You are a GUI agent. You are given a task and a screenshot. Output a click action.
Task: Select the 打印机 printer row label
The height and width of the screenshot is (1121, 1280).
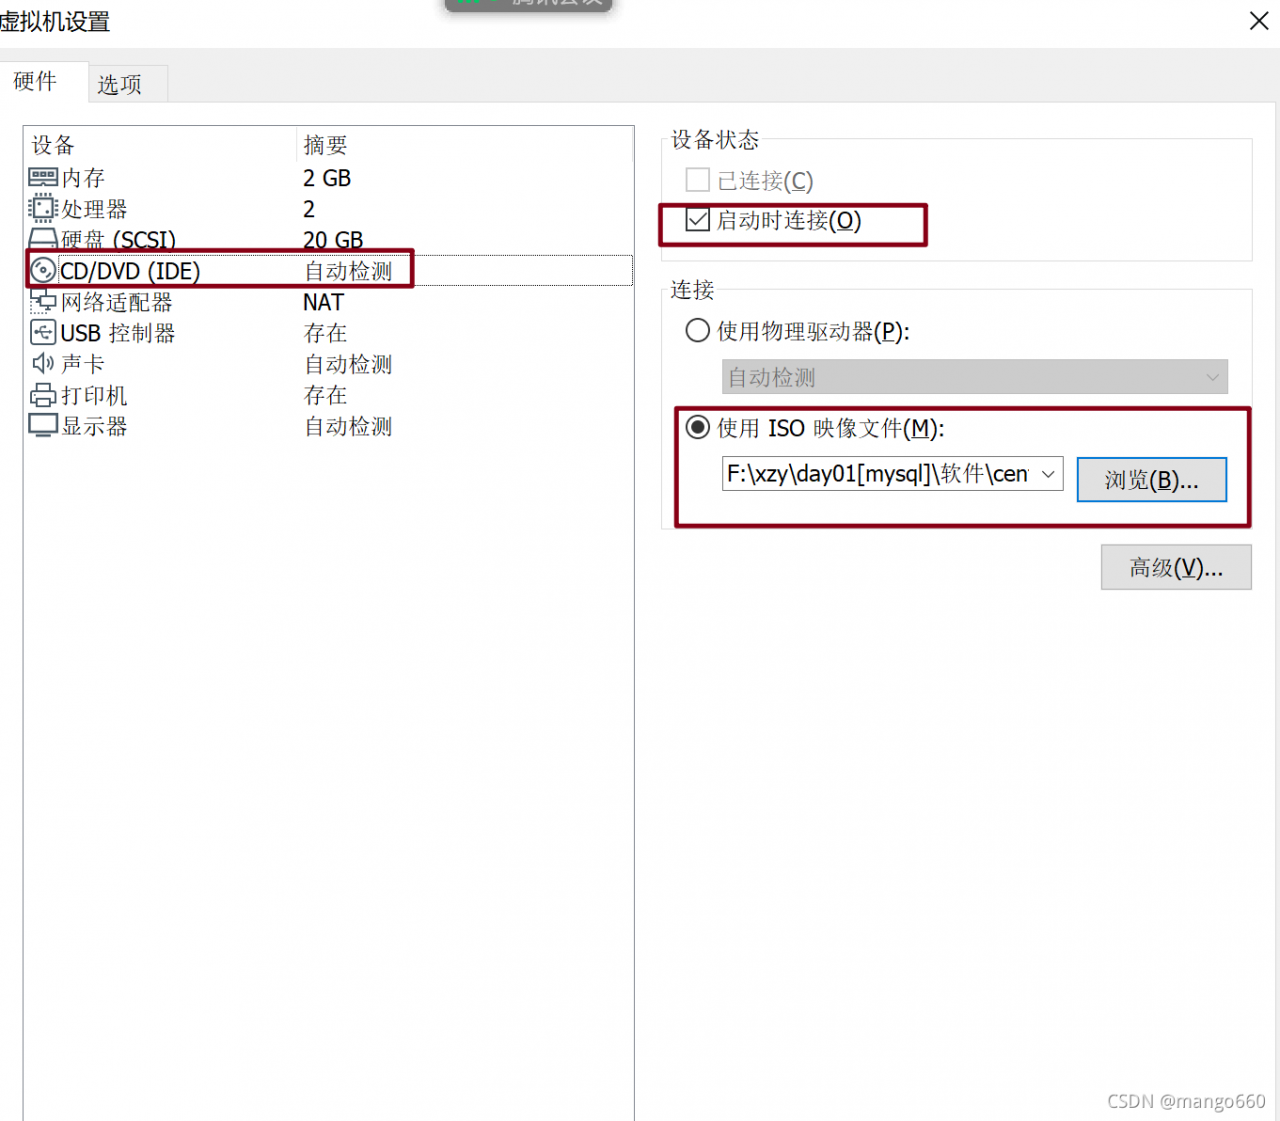pyautogui.click(x=94, y=395)
